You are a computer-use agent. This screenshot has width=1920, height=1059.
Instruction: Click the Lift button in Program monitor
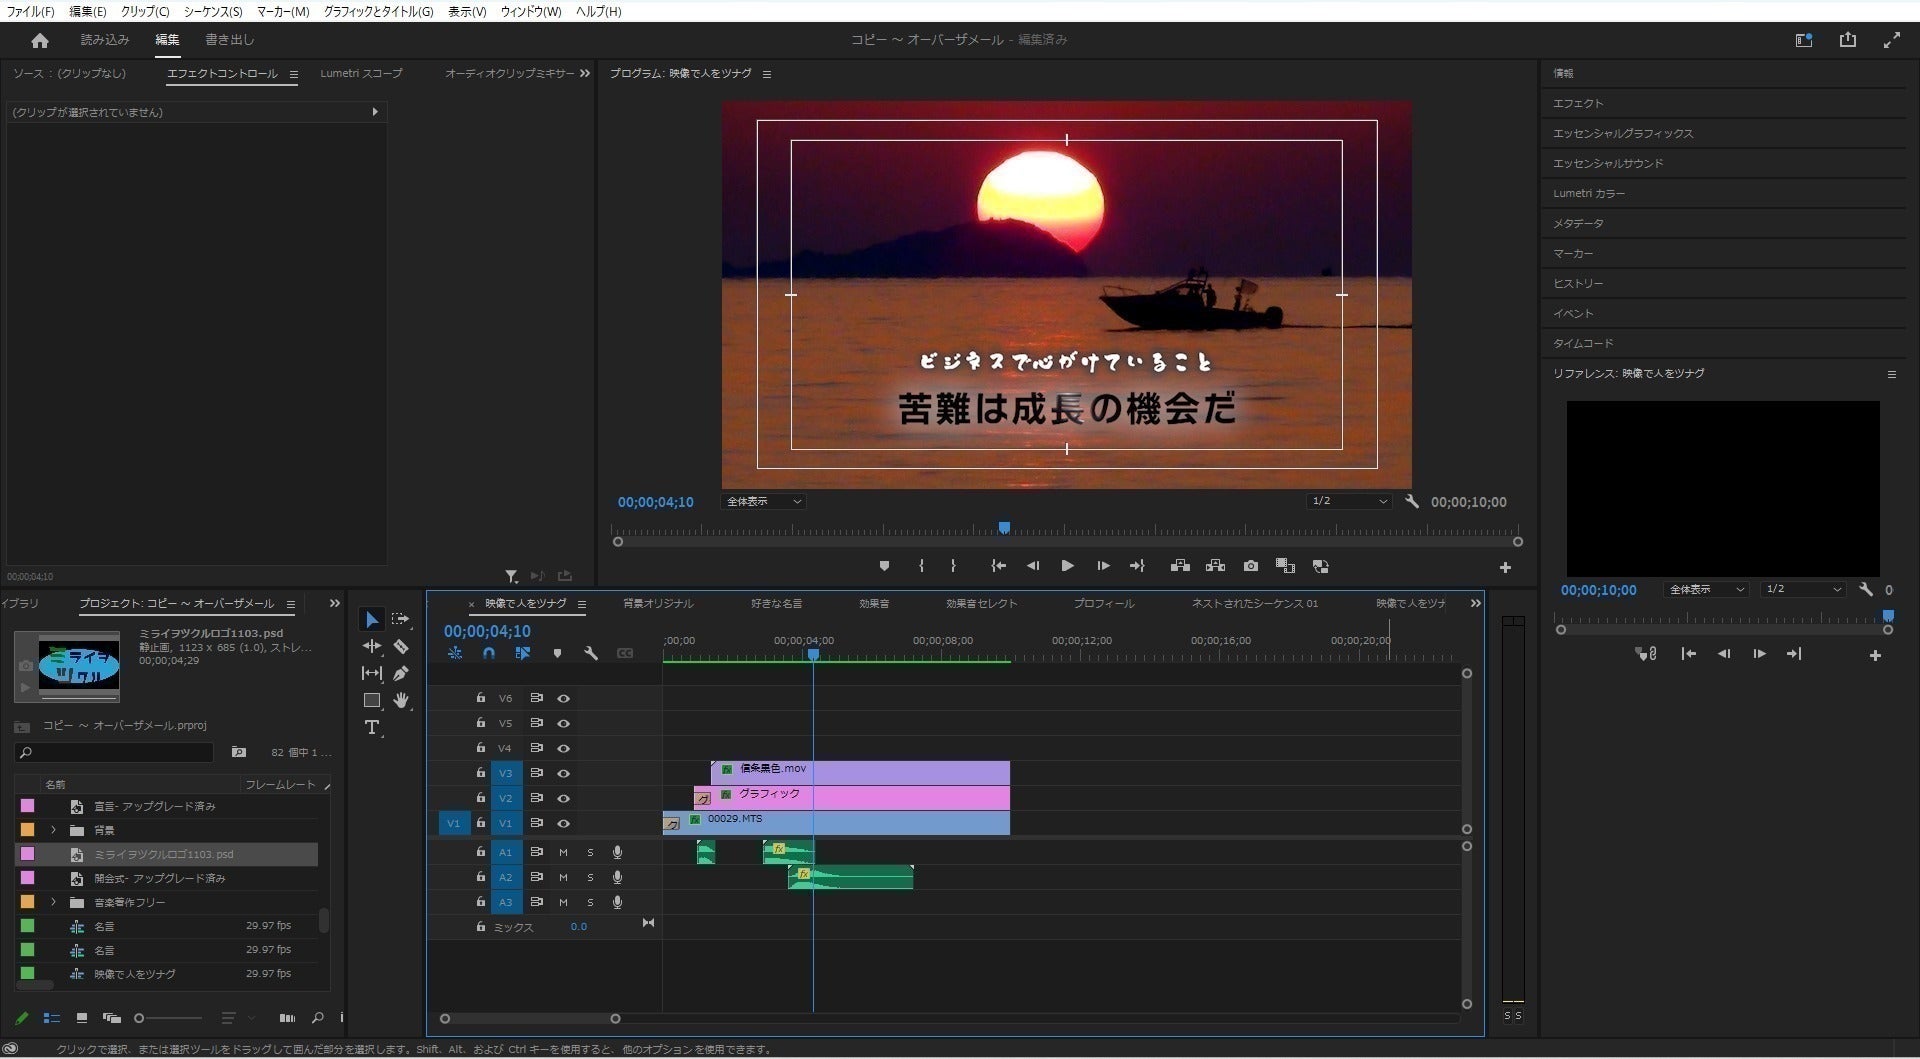[1180, 566]
